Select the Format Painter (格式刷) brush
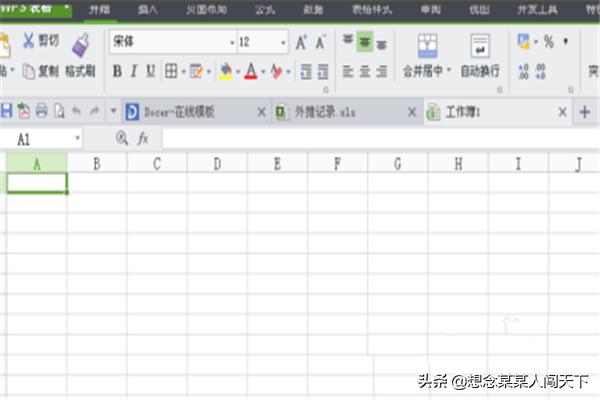Screen dimensions: 600x400 81,44
